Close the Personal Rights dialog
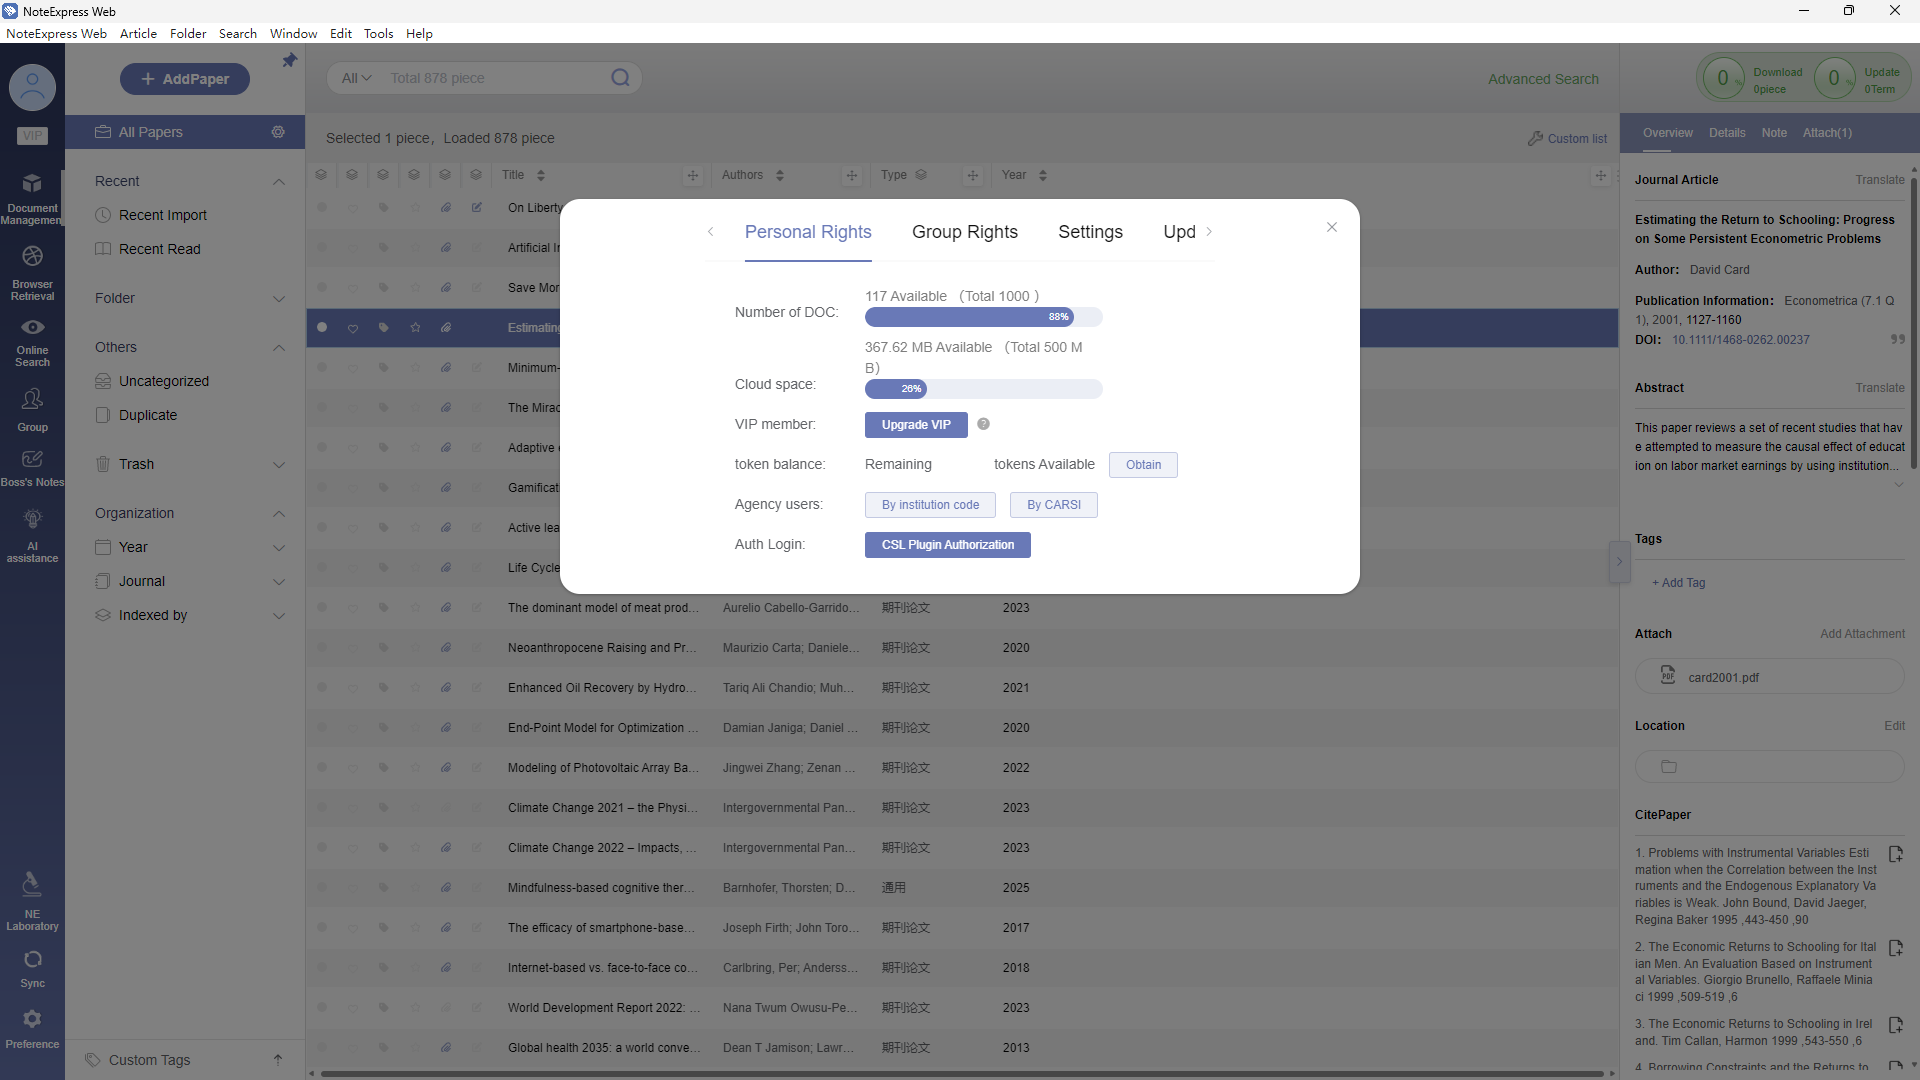This screenshot has height=1080, width=1920. click(1331, 227)
